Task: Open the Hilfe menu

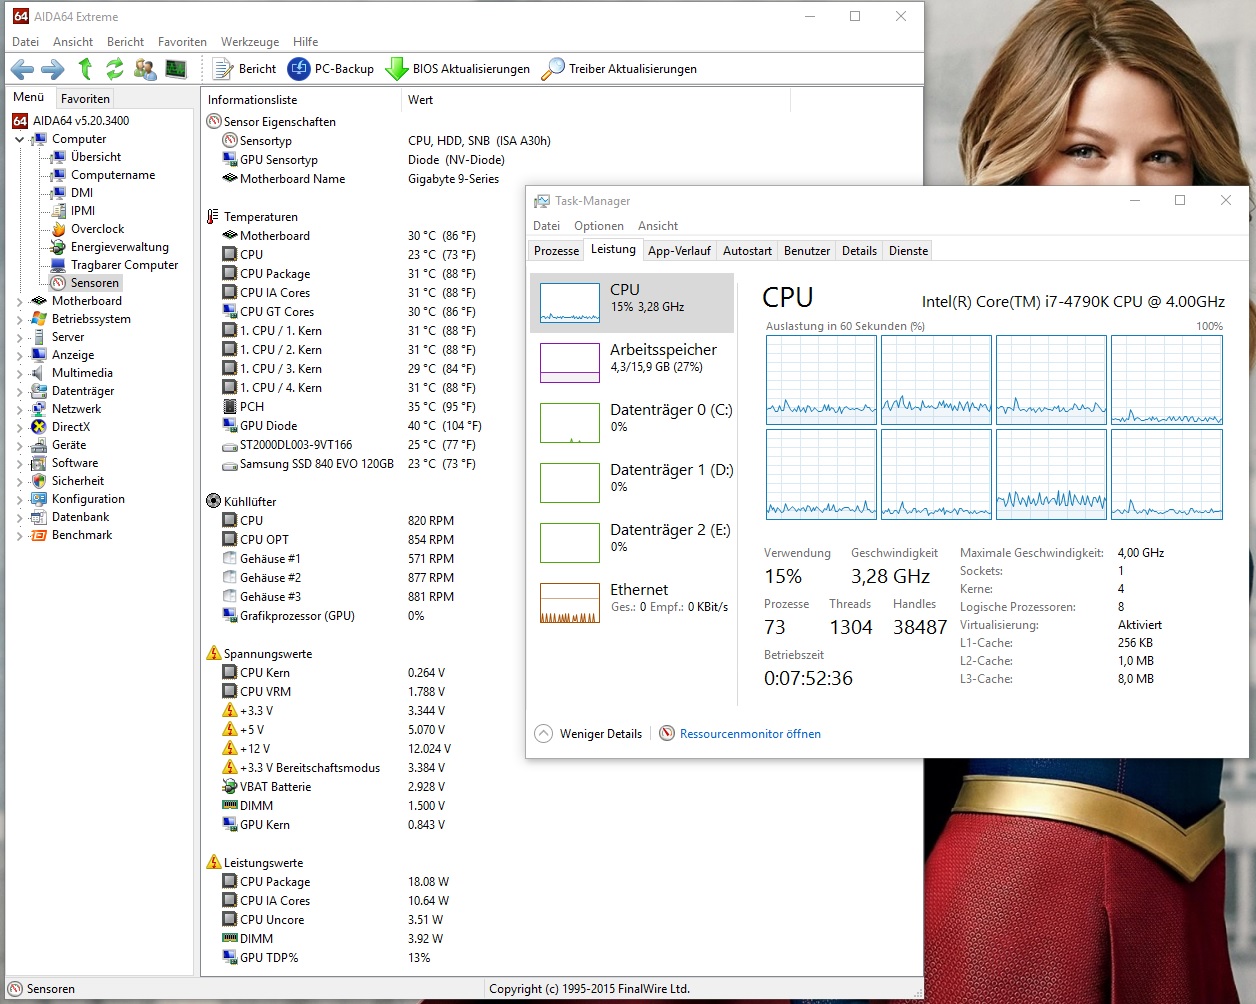Action: point(306,42)
